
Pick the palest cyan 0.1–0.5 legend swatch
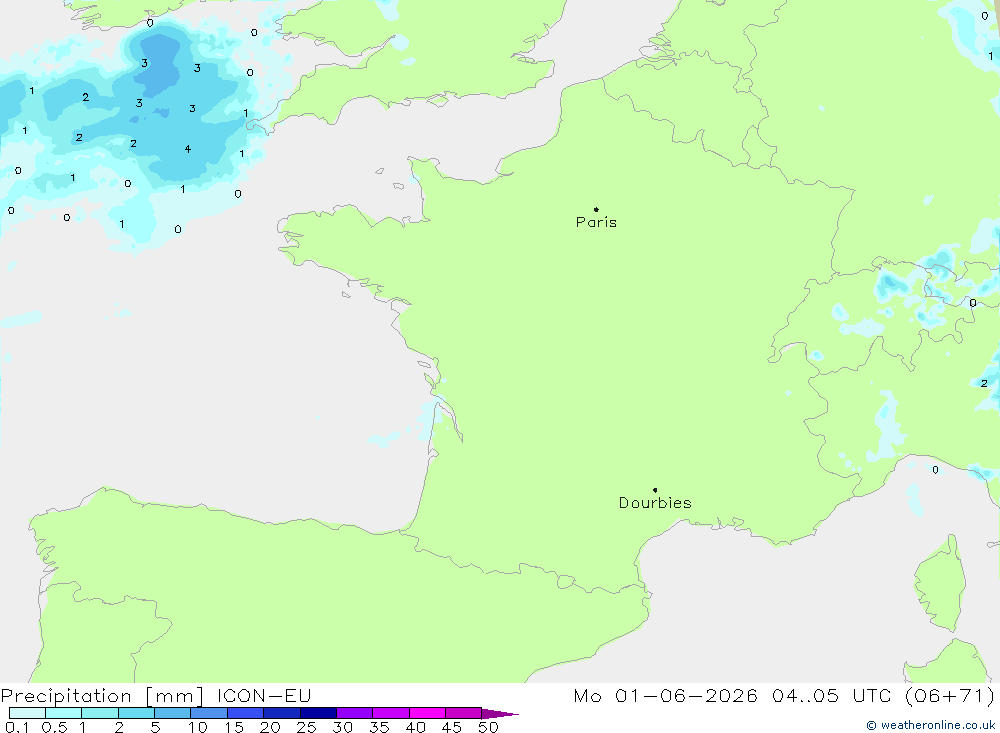click(27, 713)
